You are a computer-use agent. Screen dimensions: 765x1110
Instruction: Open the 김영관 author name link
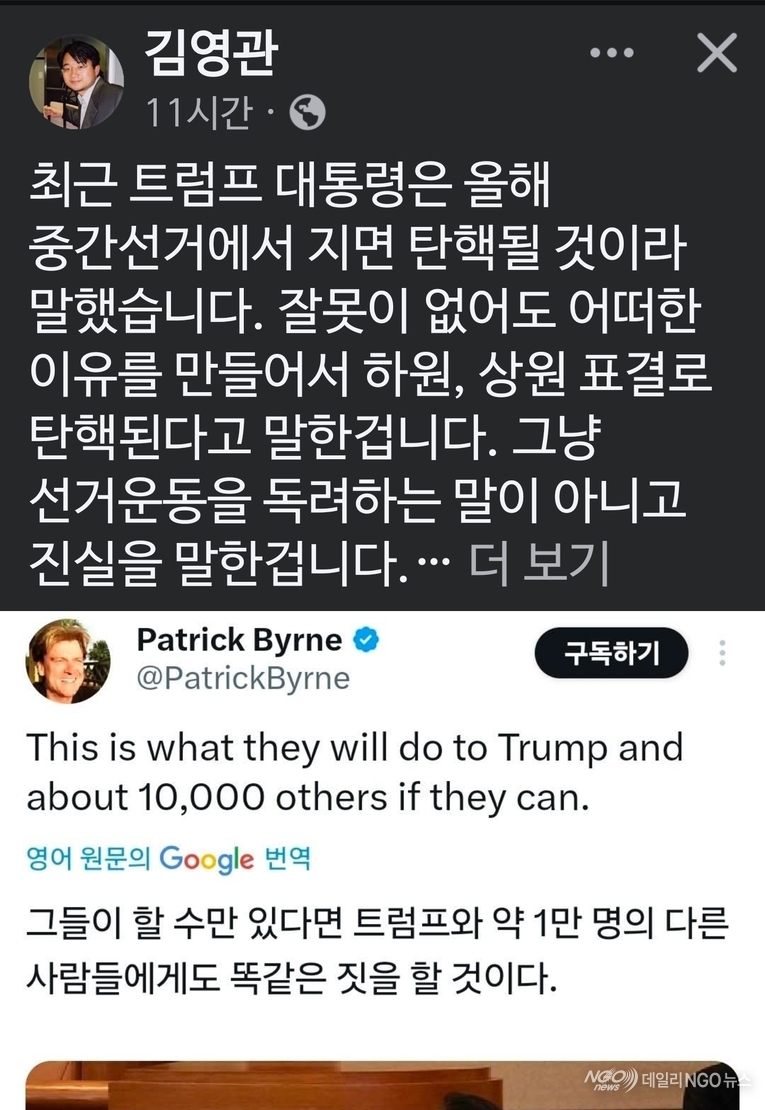coord(211,52)
